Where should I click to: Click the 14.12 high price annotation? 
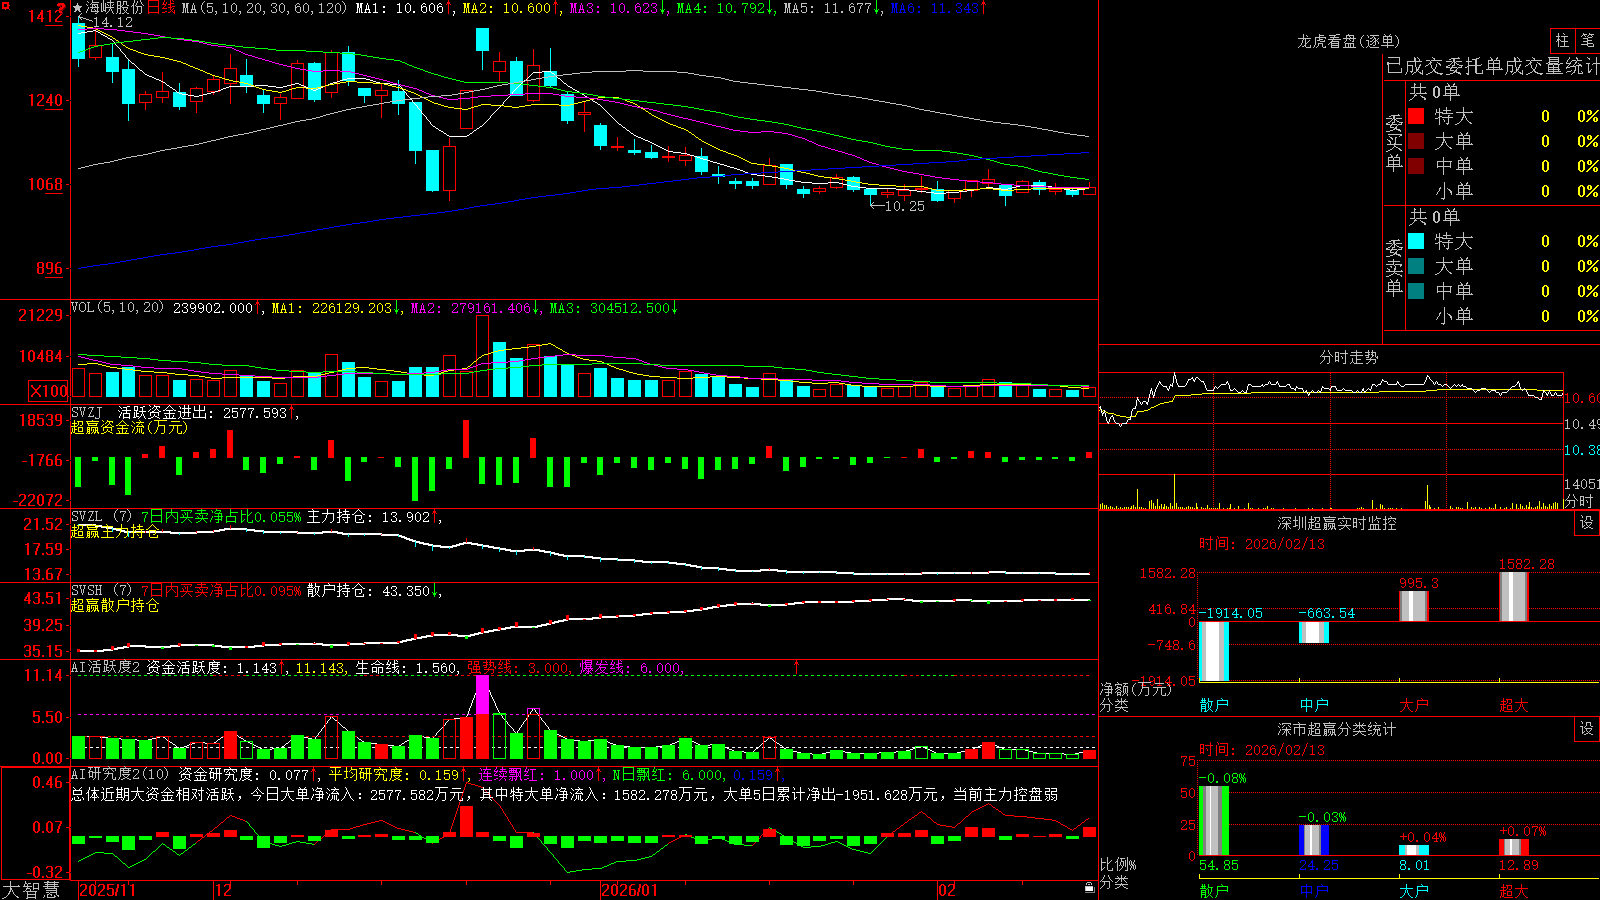point(111,22)
